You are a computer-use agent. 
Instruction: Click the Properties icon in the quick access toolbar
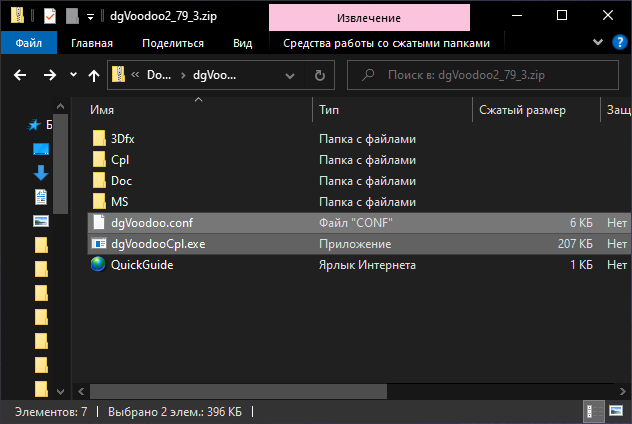(x=50, y=16)
